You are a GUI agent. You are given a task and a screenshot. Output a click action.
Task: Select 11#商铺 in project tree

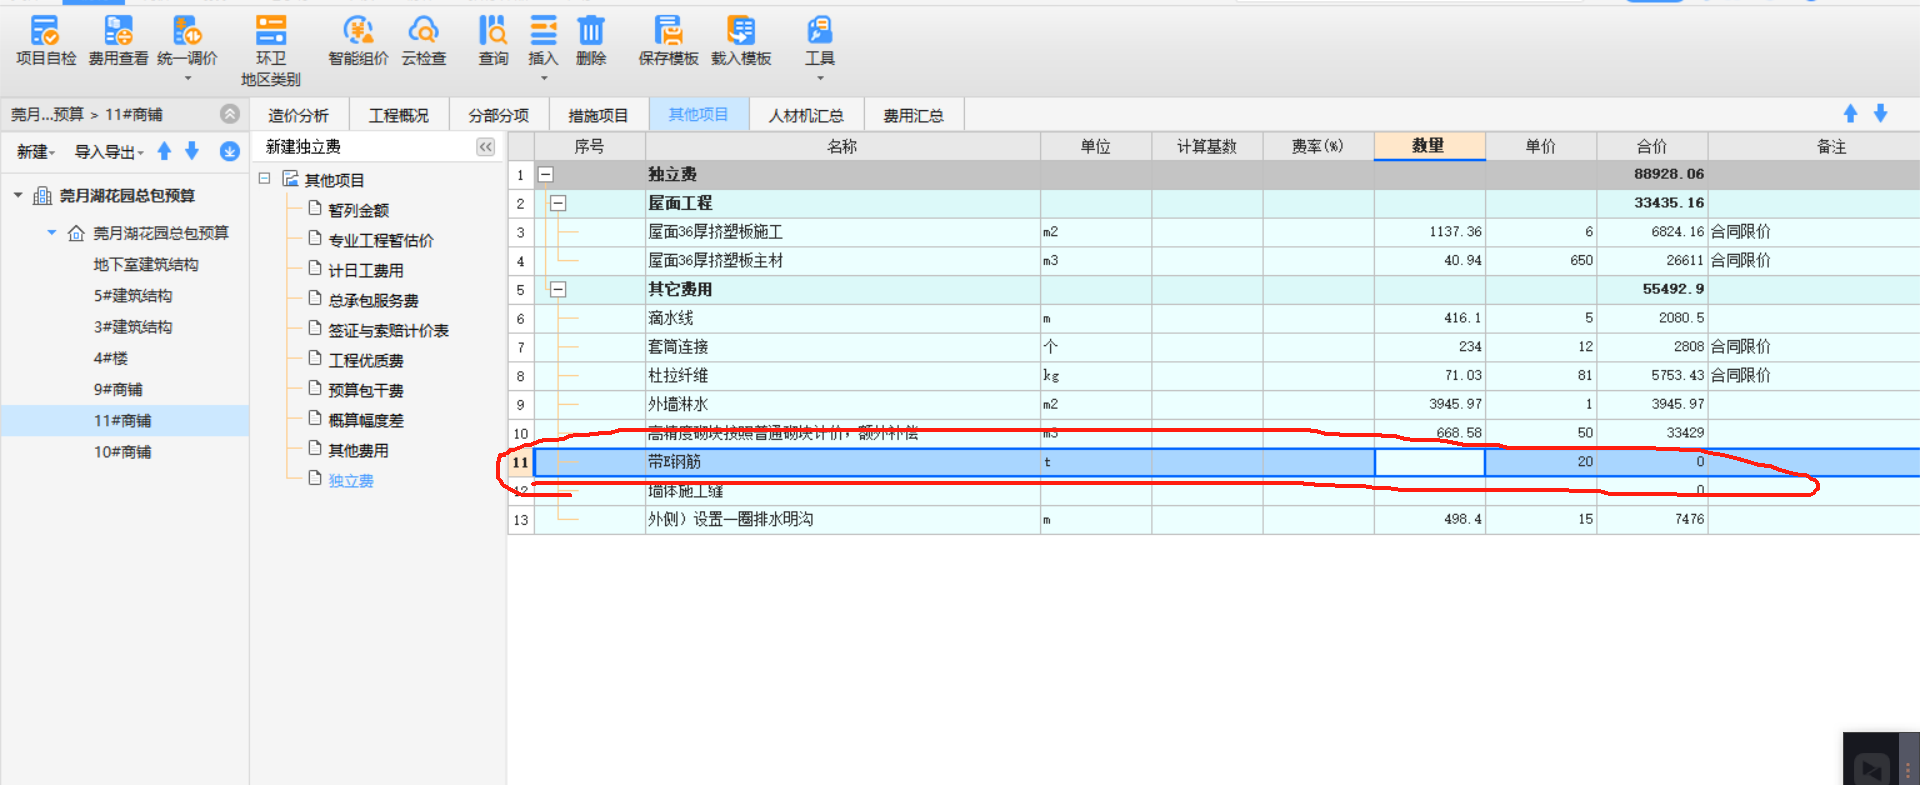click(123, 421)
